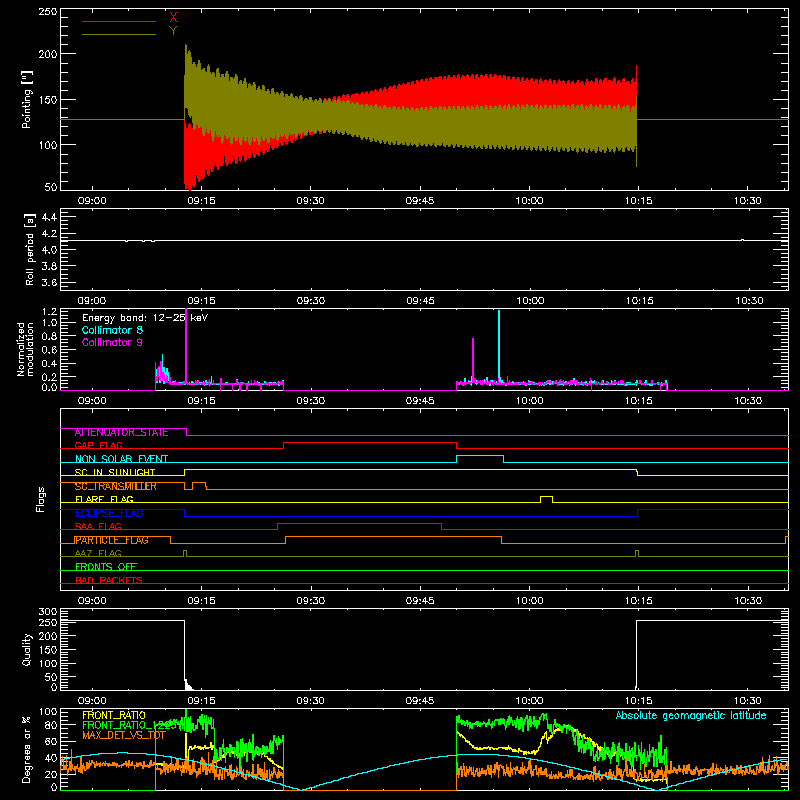
Task: Click the Normalized modulation axis title
Action: (25, 349)
